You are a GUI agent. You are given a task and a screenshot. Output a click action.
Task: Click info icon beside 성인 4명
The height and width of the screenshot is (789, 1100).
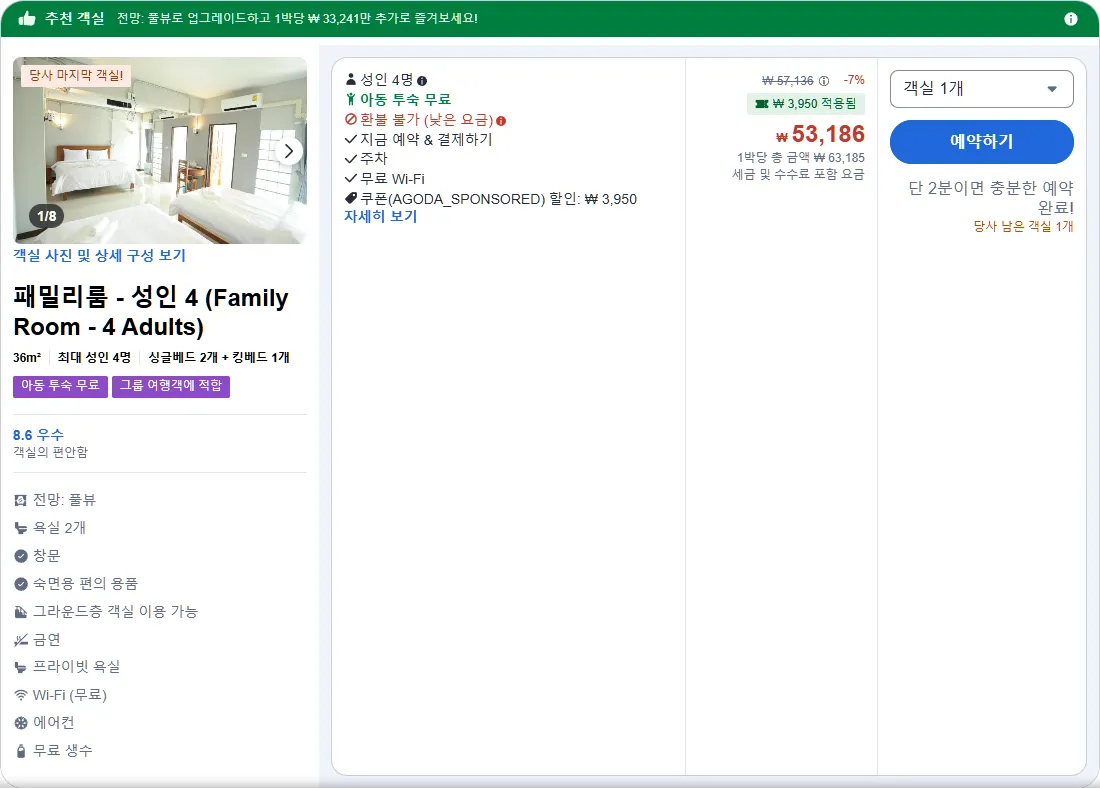coord(422,81)
